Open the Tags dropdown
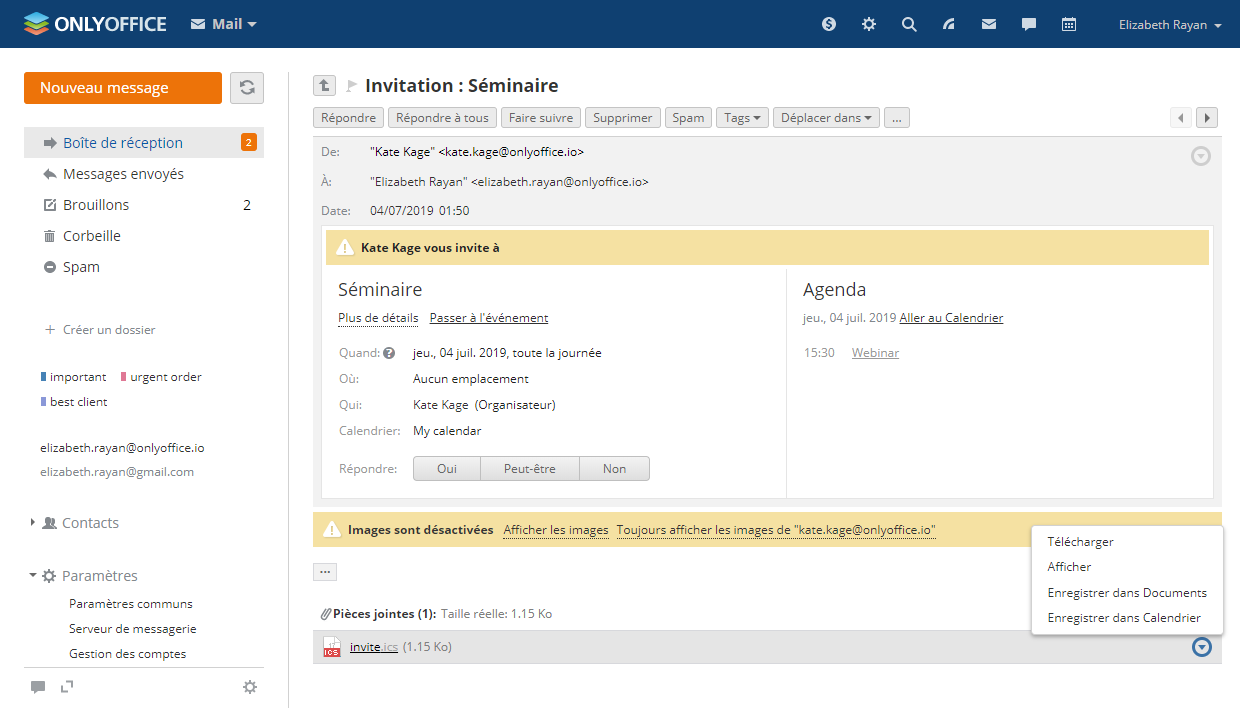Image resolution: width=1240 pixels, height=708 pixels. click(x=741, y=118)
